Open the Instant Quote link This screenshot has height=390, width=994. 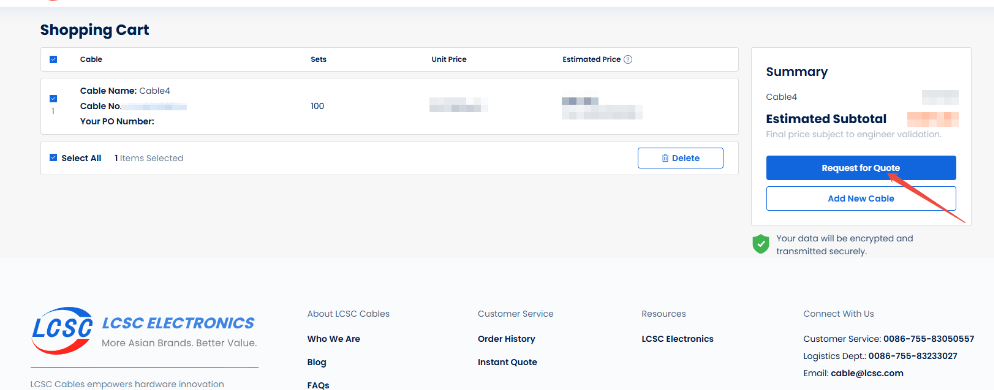click(507, 362)
